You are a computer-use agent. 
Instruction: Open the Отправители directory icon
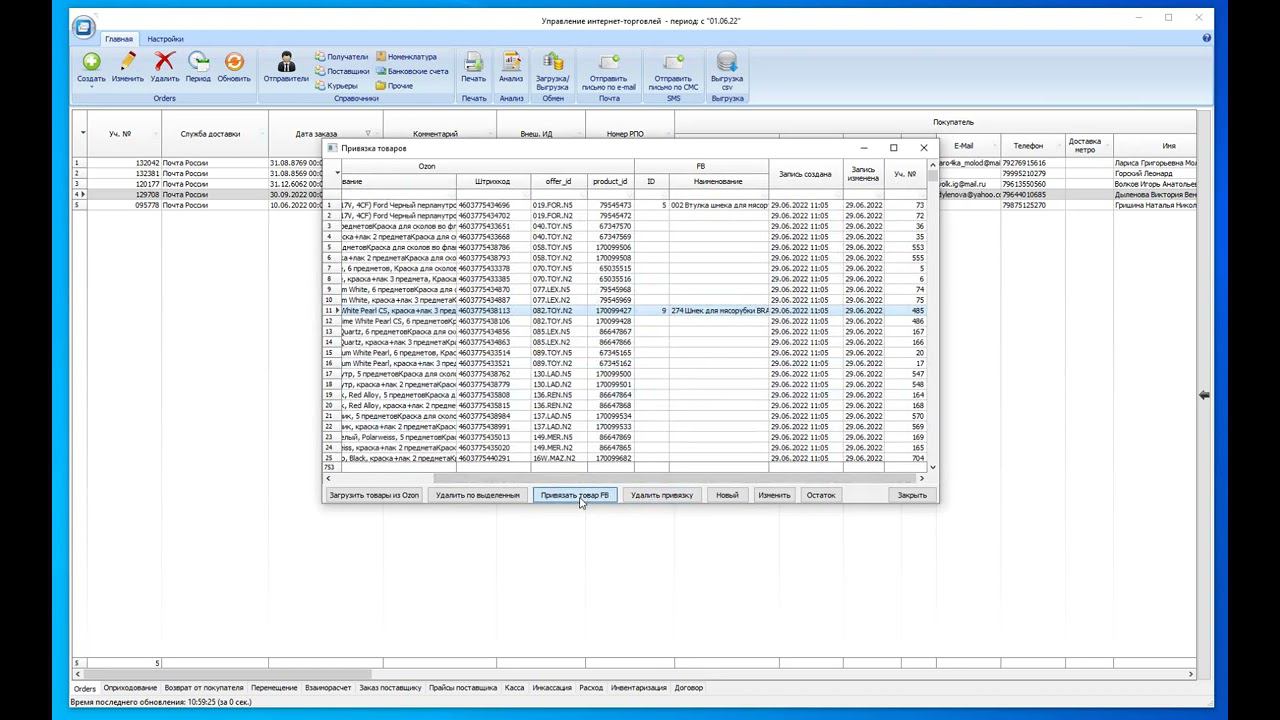[286, 67]
